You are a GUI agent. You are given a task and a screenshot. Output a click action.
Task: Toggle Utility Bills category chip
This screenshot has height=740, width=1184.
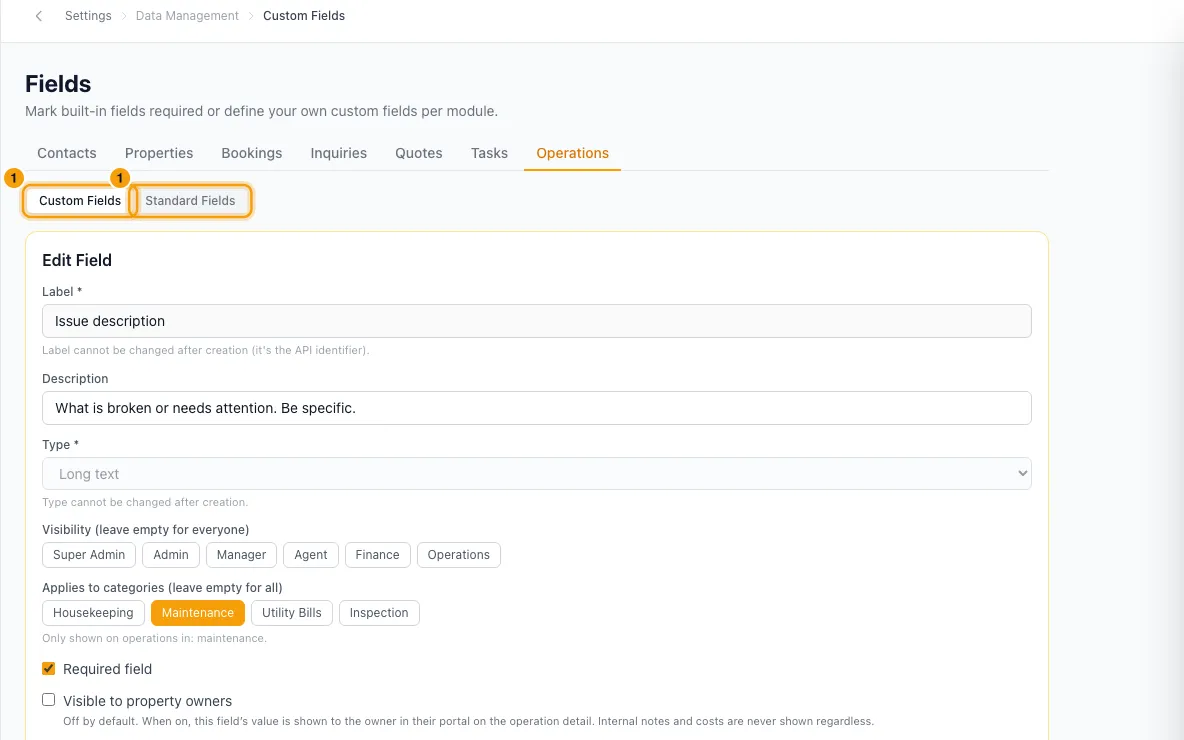tap(291, 613)
